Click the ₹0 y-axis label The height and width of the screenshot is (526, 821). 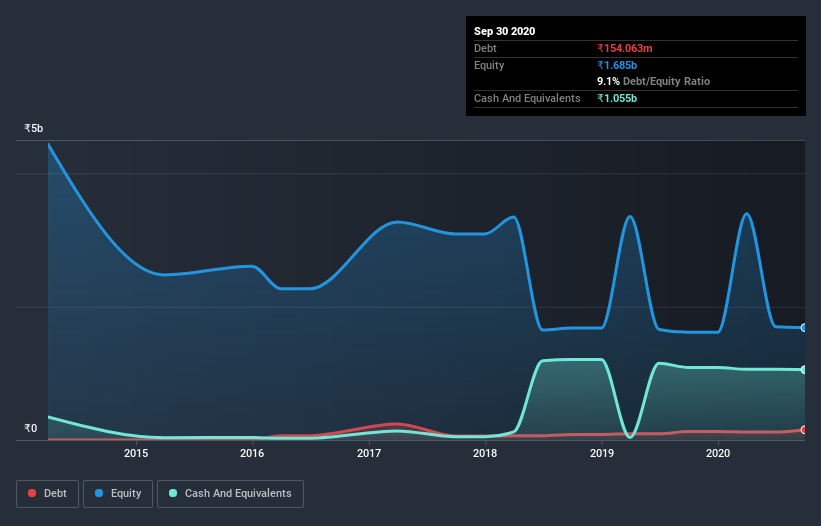[30, 428]
